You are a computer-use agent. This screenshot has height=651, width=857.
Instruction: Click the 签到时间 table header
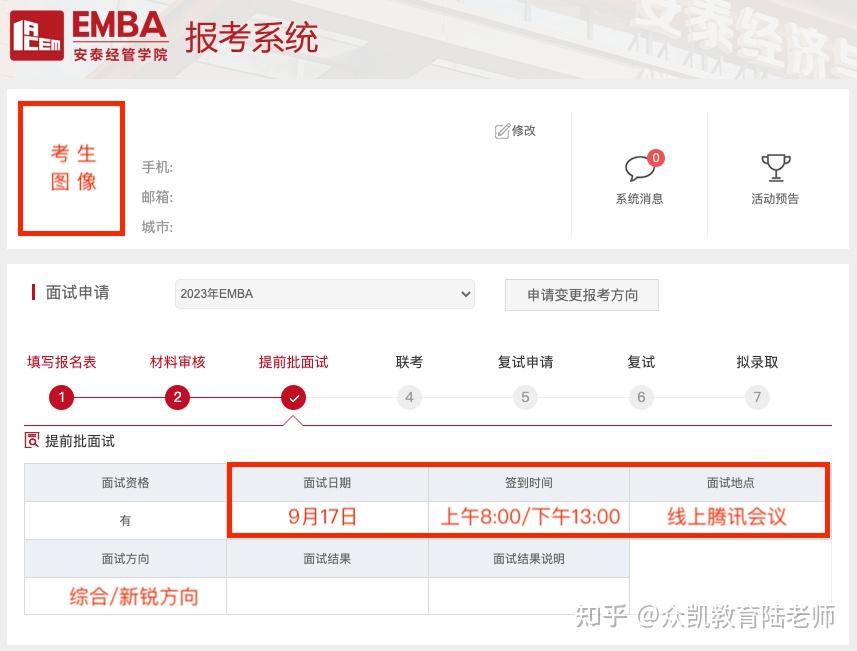pos(529,483)
